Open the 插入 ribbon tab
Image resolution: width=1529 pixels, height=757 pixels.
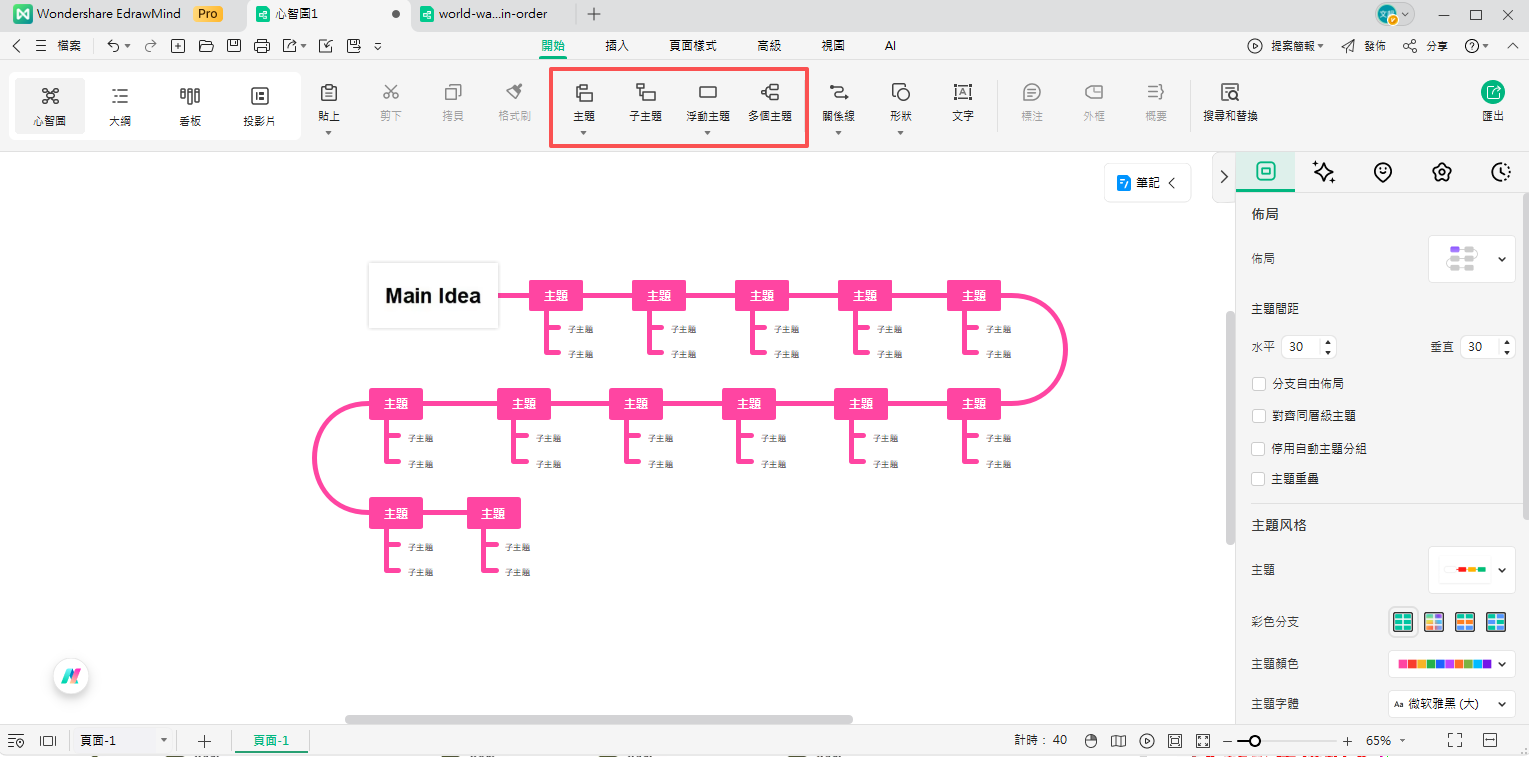[x=617, y=46]
